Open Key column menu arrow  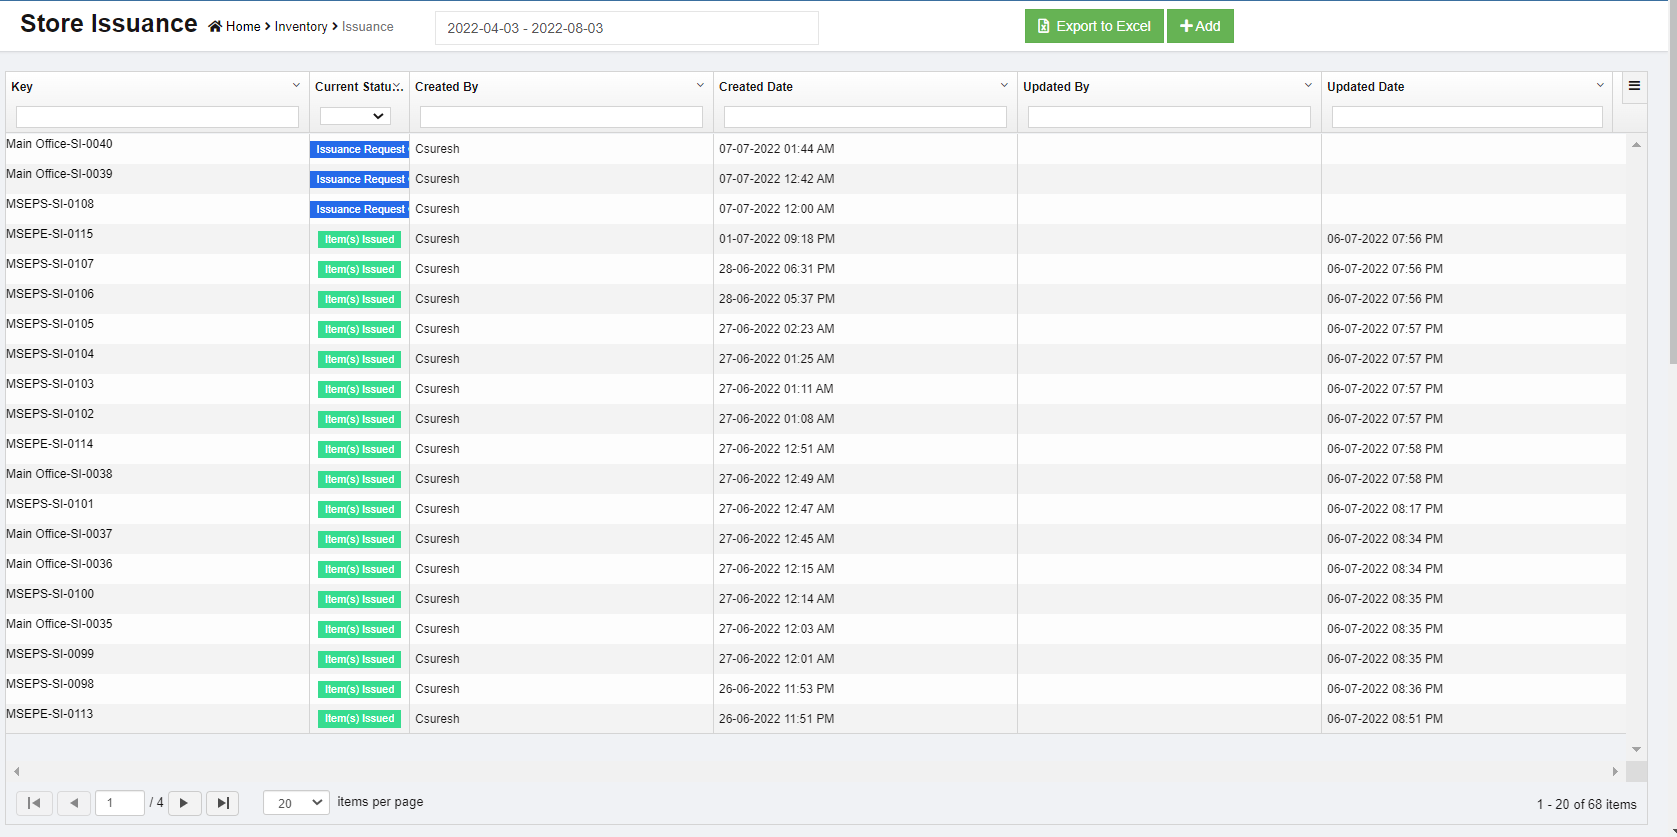coord(296,86)
